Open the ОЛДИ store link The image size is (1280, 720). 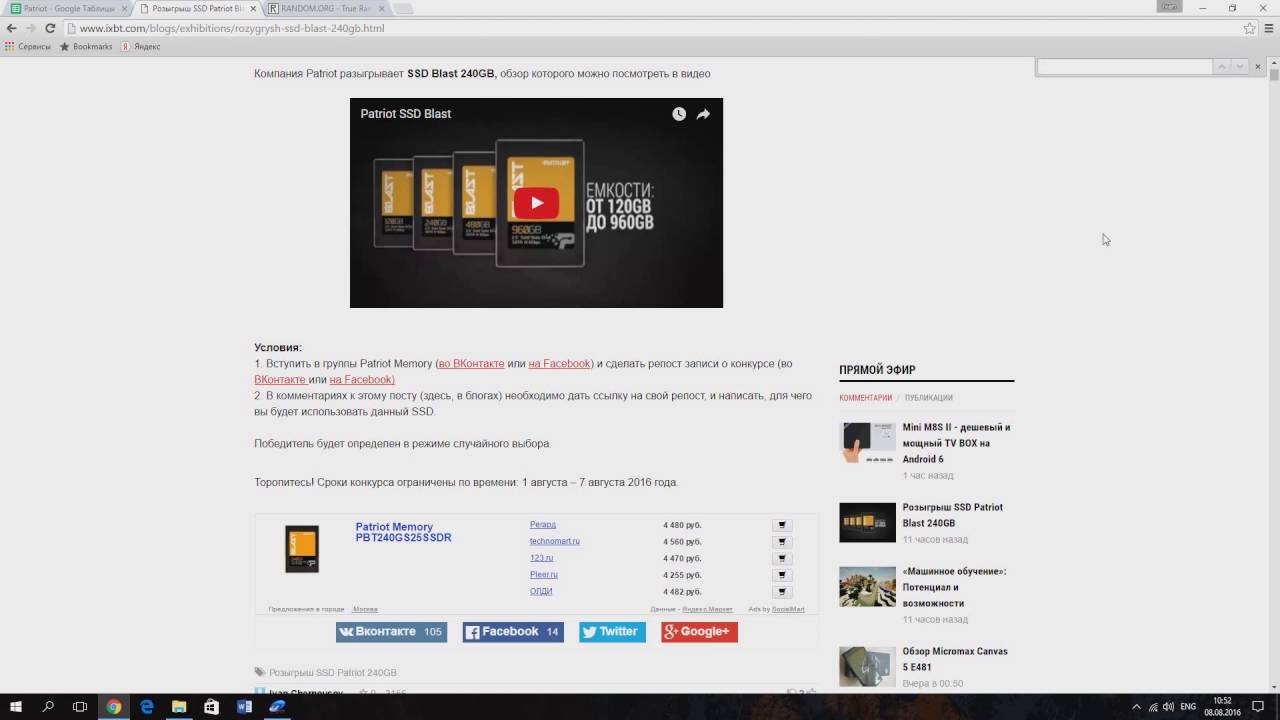(541, 591)
